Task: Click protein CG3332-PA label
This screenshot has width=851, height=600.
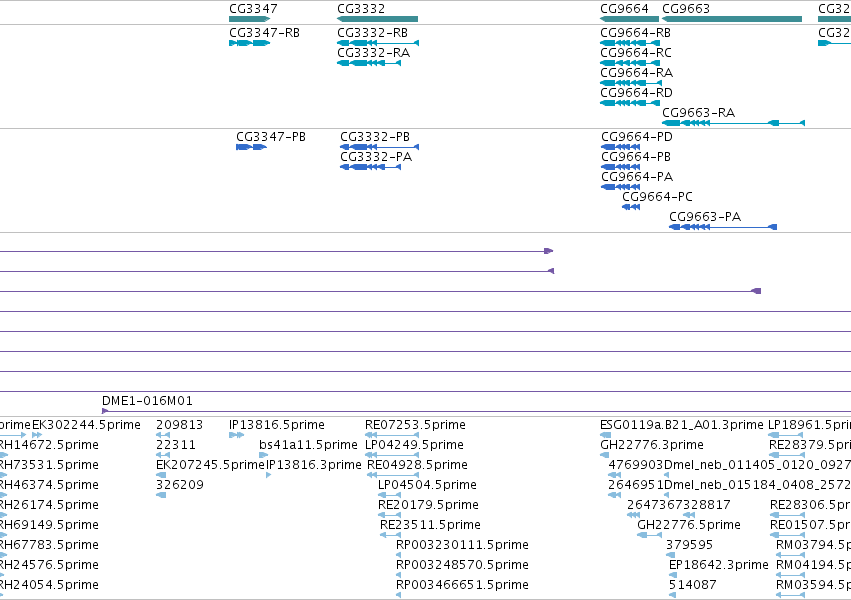Action: [376, 157]
